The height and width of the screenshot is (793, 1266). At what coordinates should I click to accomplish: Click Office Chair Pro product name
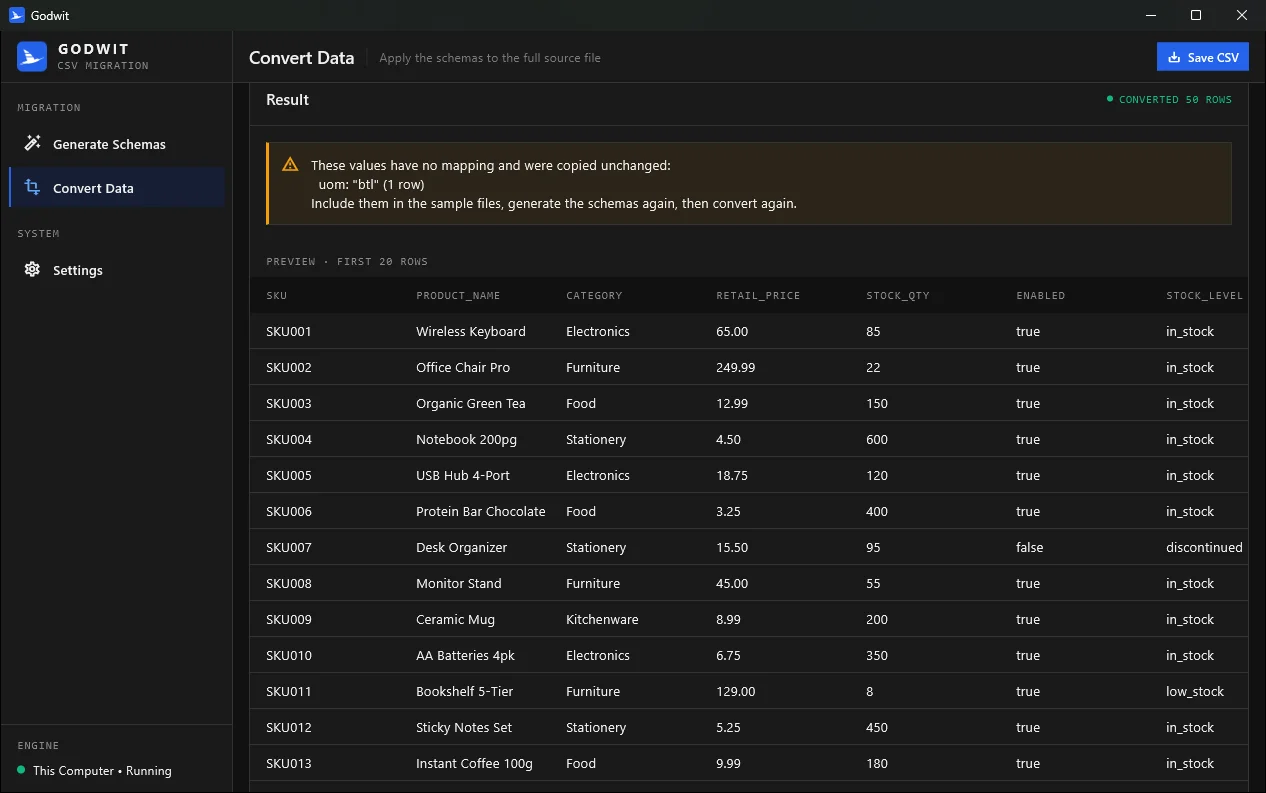[463, 367]
